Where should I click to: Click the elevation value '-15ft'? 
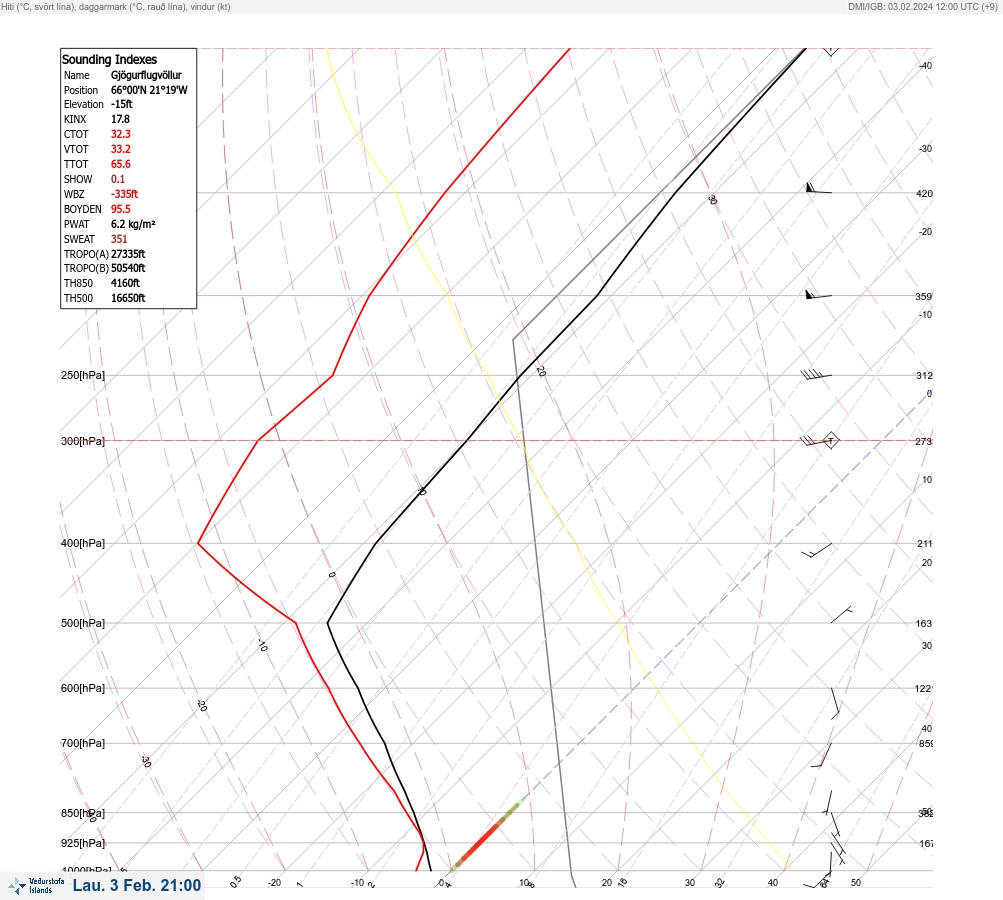tap(122, 104)
